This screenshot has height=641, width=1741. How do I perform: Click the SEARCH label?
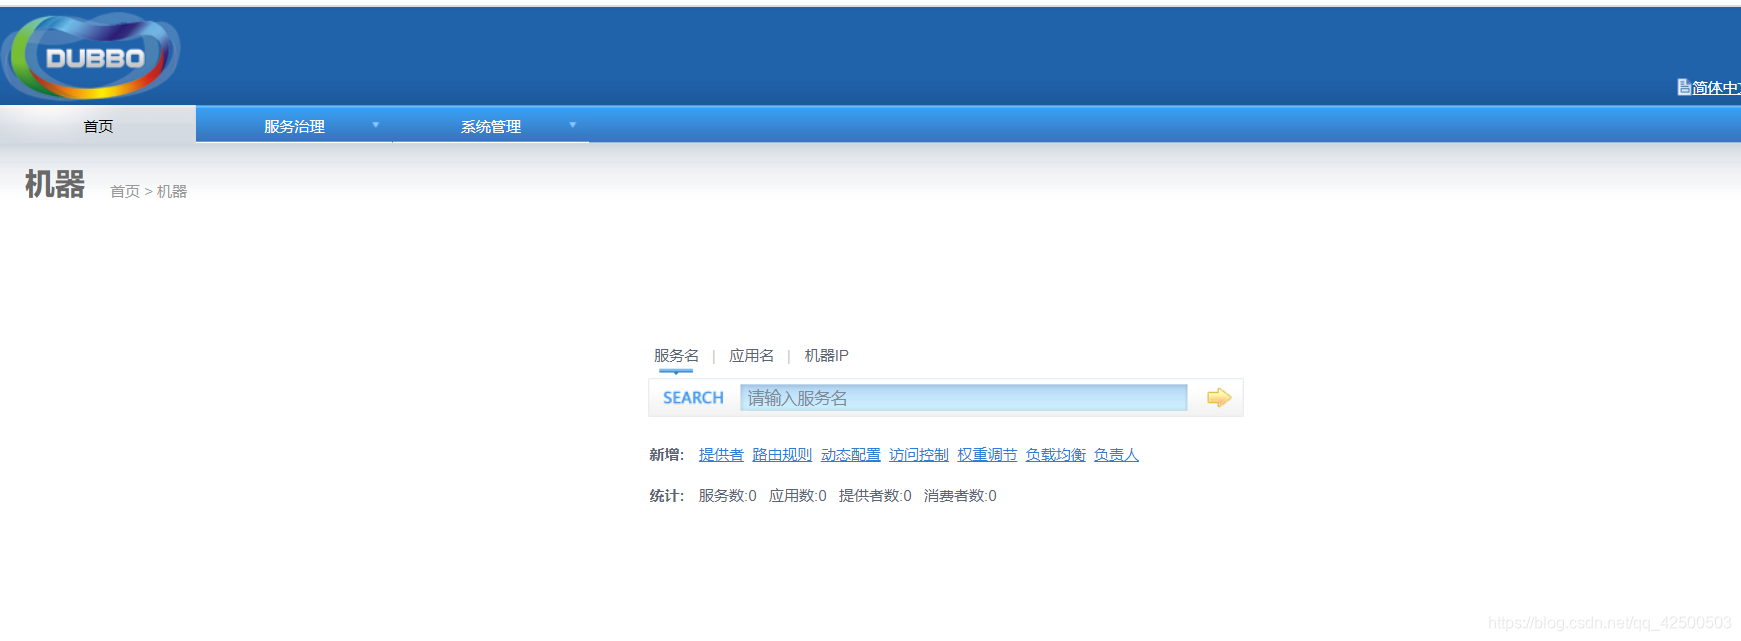coord(693,398)
